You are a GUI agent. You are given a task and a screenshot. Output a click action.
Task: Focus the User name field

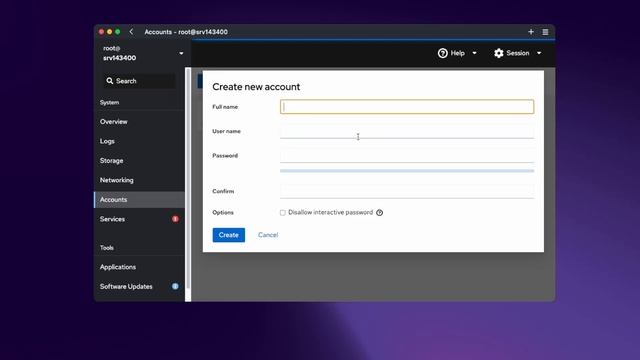[x=407, y=131]
